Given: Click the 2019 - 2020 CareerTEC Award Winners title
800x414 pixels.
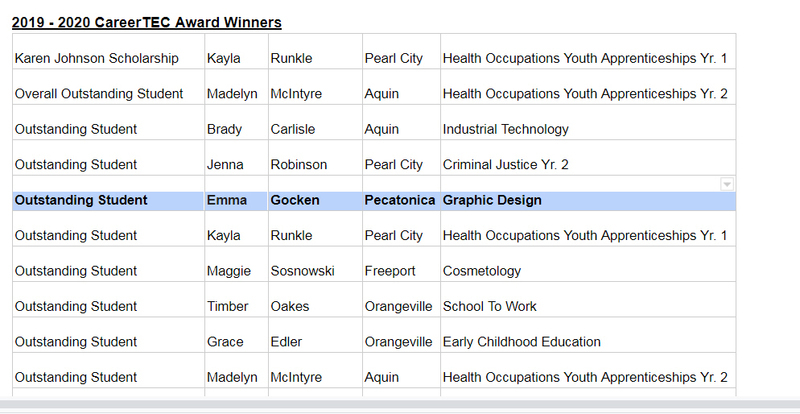Looking at the screenshot, I should coord(146,22).
